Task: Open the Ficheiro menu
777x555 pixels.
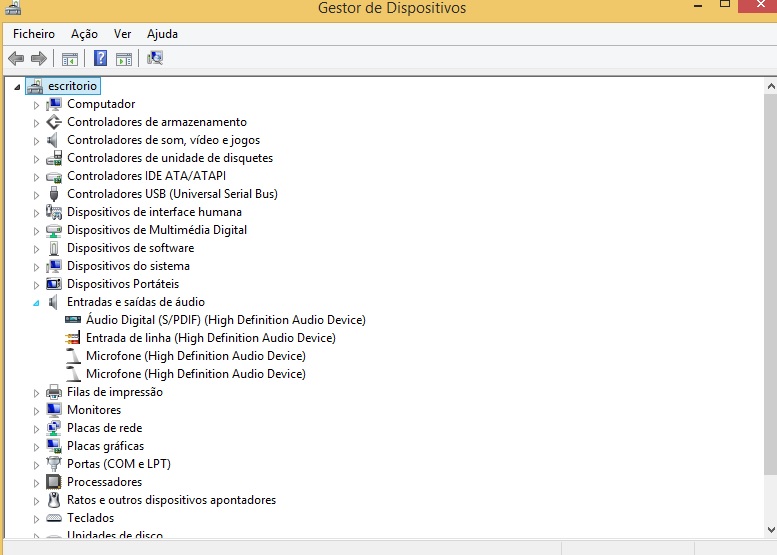Action: point(34,34)
